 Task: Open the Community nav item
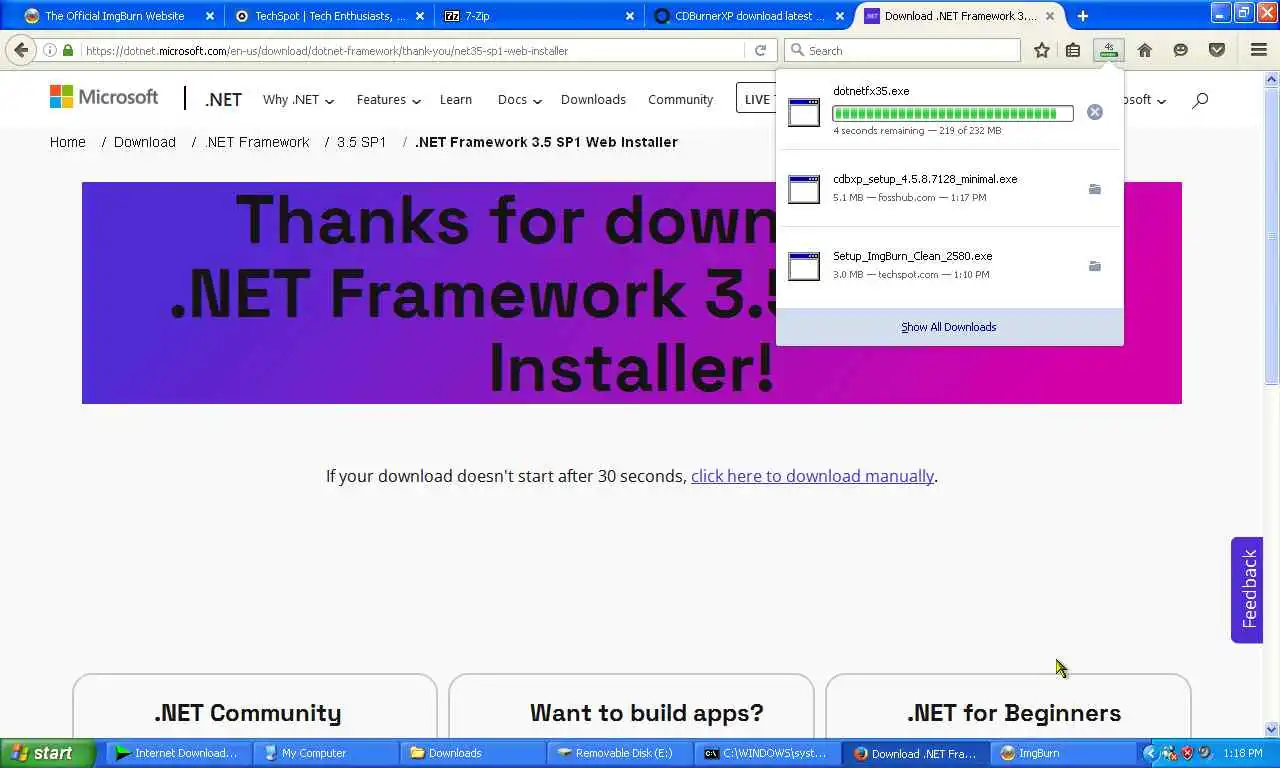click(x=680, y=99)
